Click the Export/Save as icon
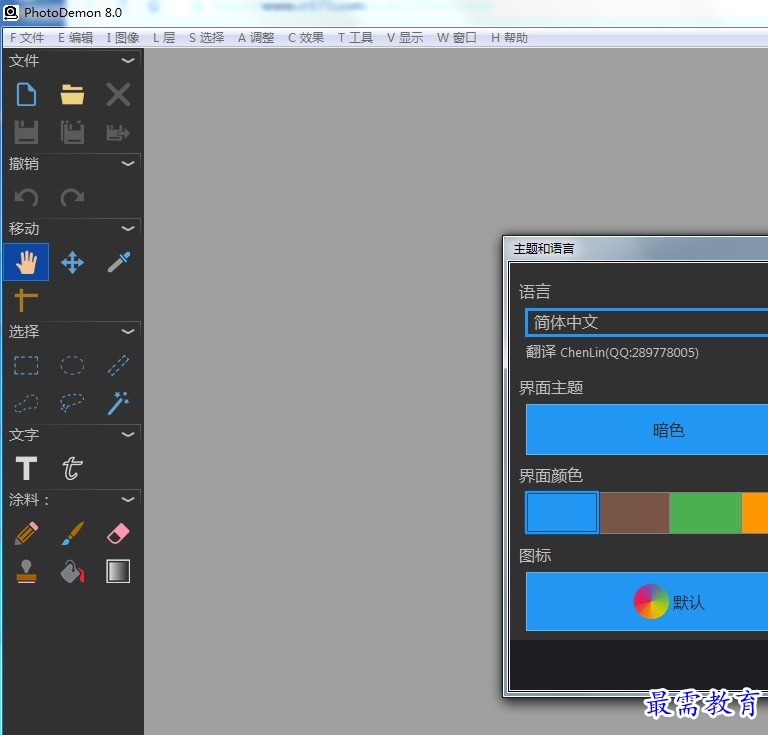The image size is (768, 735). 118,132
